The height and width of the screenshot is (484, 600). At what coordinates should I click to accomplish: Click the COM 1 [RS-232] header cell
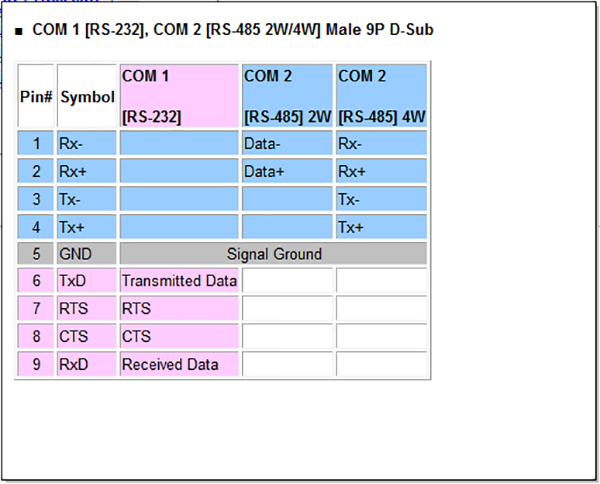(x=179, y=97)
